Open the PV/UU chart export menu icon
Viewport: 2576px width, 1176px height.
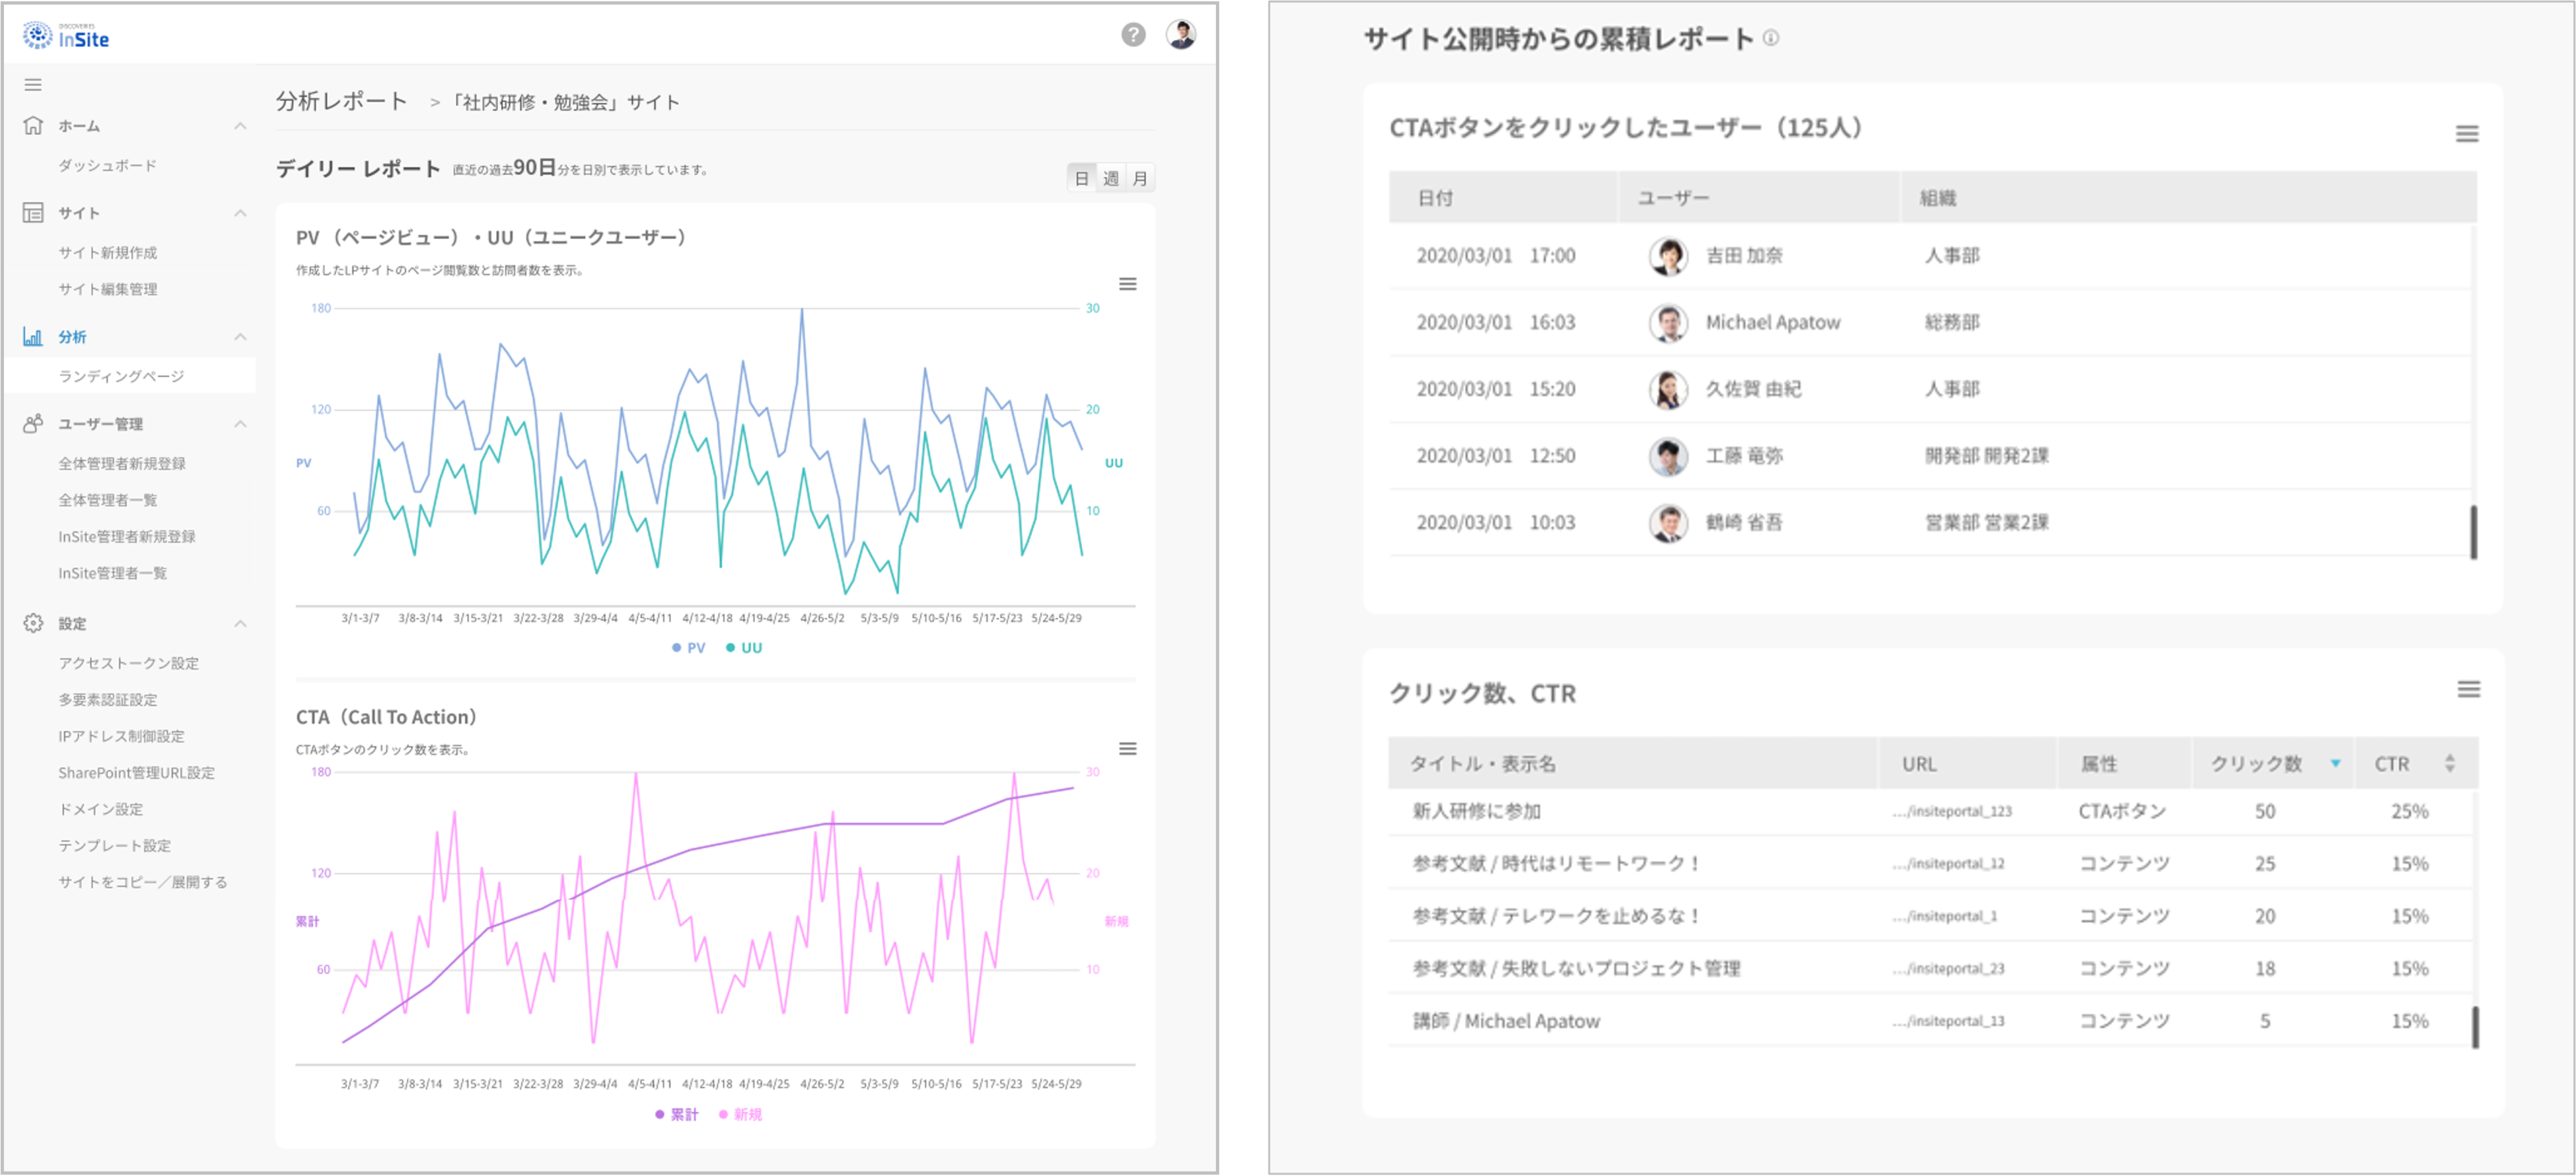pos(1127,284)
